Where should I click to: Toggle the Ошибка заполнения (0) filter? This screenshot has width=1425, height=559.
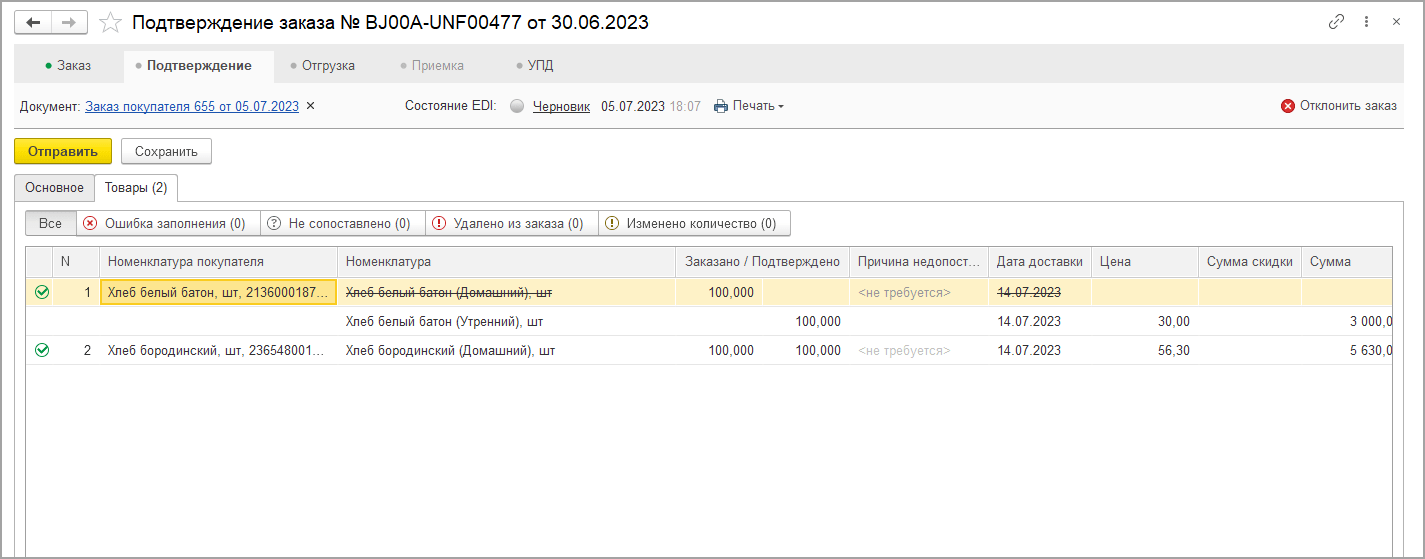tap(167, 224)
